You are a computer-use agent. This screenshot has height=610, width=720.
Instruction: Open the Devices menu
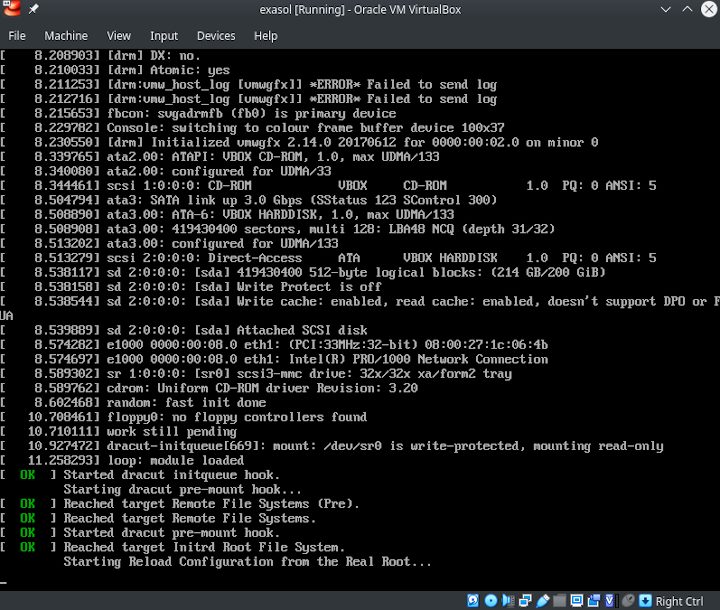(x=216, y=36)
